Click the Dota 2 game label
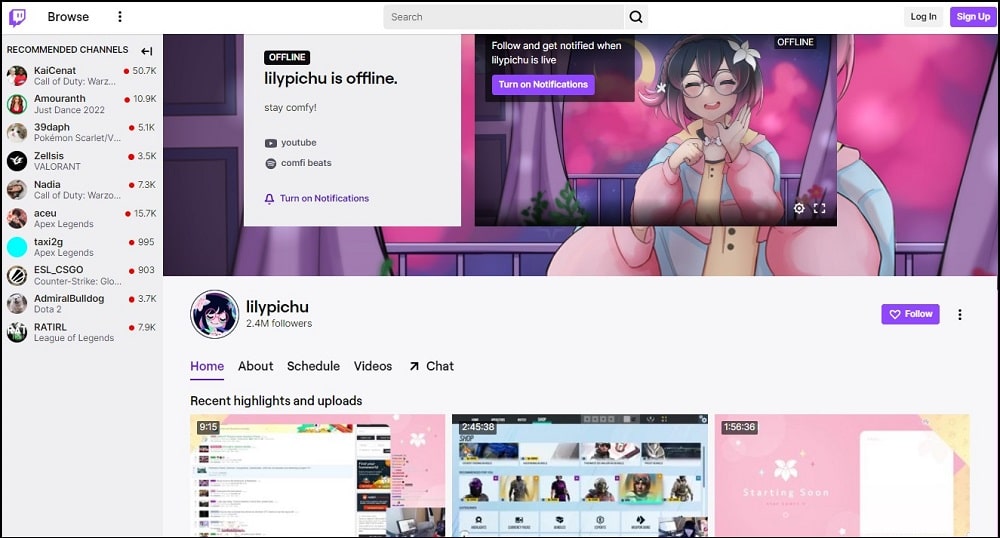This screenshot has height=538, width=1000. 48,310
